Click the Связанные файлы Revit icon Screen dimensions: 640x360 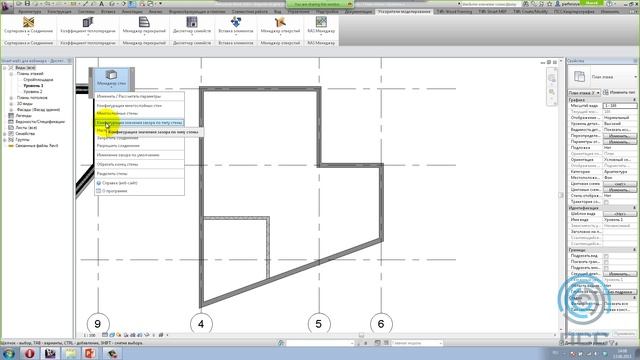point(11,146)
